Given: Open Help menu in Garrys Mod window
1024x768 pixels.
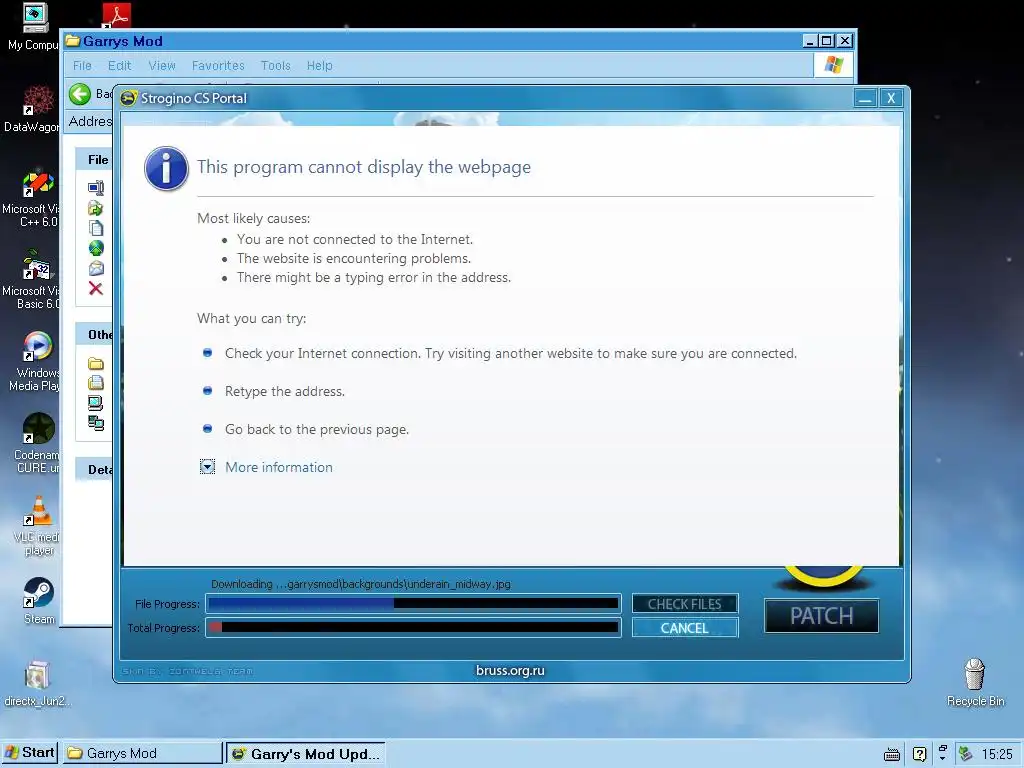Looking at the screenshot, I should (319, 66).
